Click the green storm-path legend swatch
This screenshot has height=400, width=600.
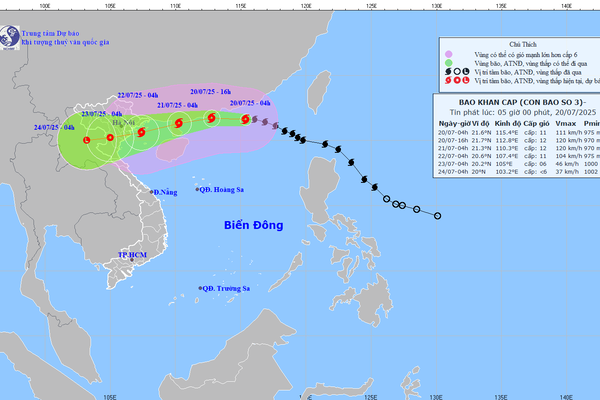coord(448,63)
